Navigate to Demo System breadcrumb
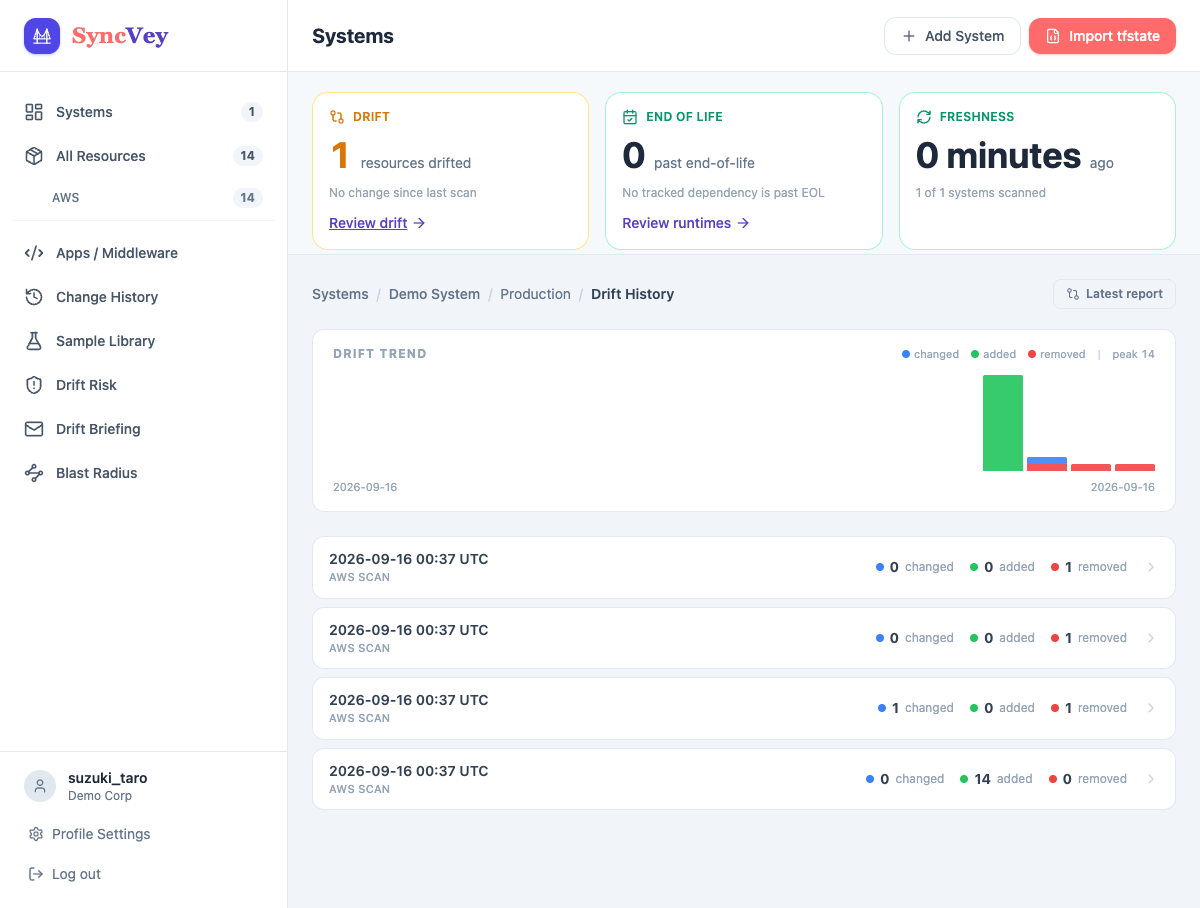 [434, 294]
